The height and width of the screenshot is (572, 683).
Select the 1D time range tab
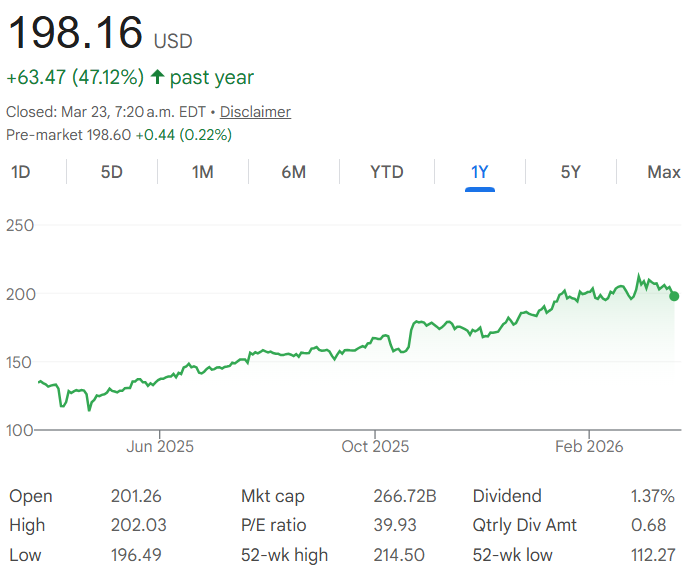(20, 172)
